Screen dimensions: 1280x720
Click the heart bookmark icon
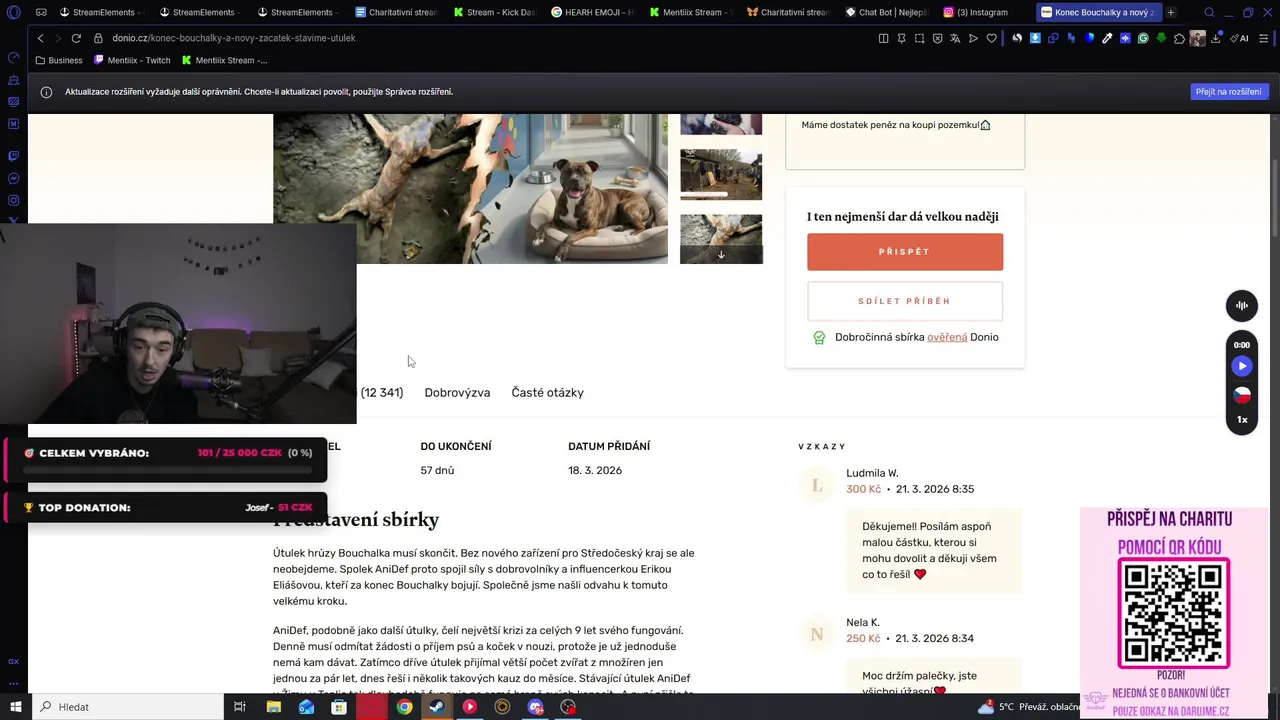click(x=991, y=38)
